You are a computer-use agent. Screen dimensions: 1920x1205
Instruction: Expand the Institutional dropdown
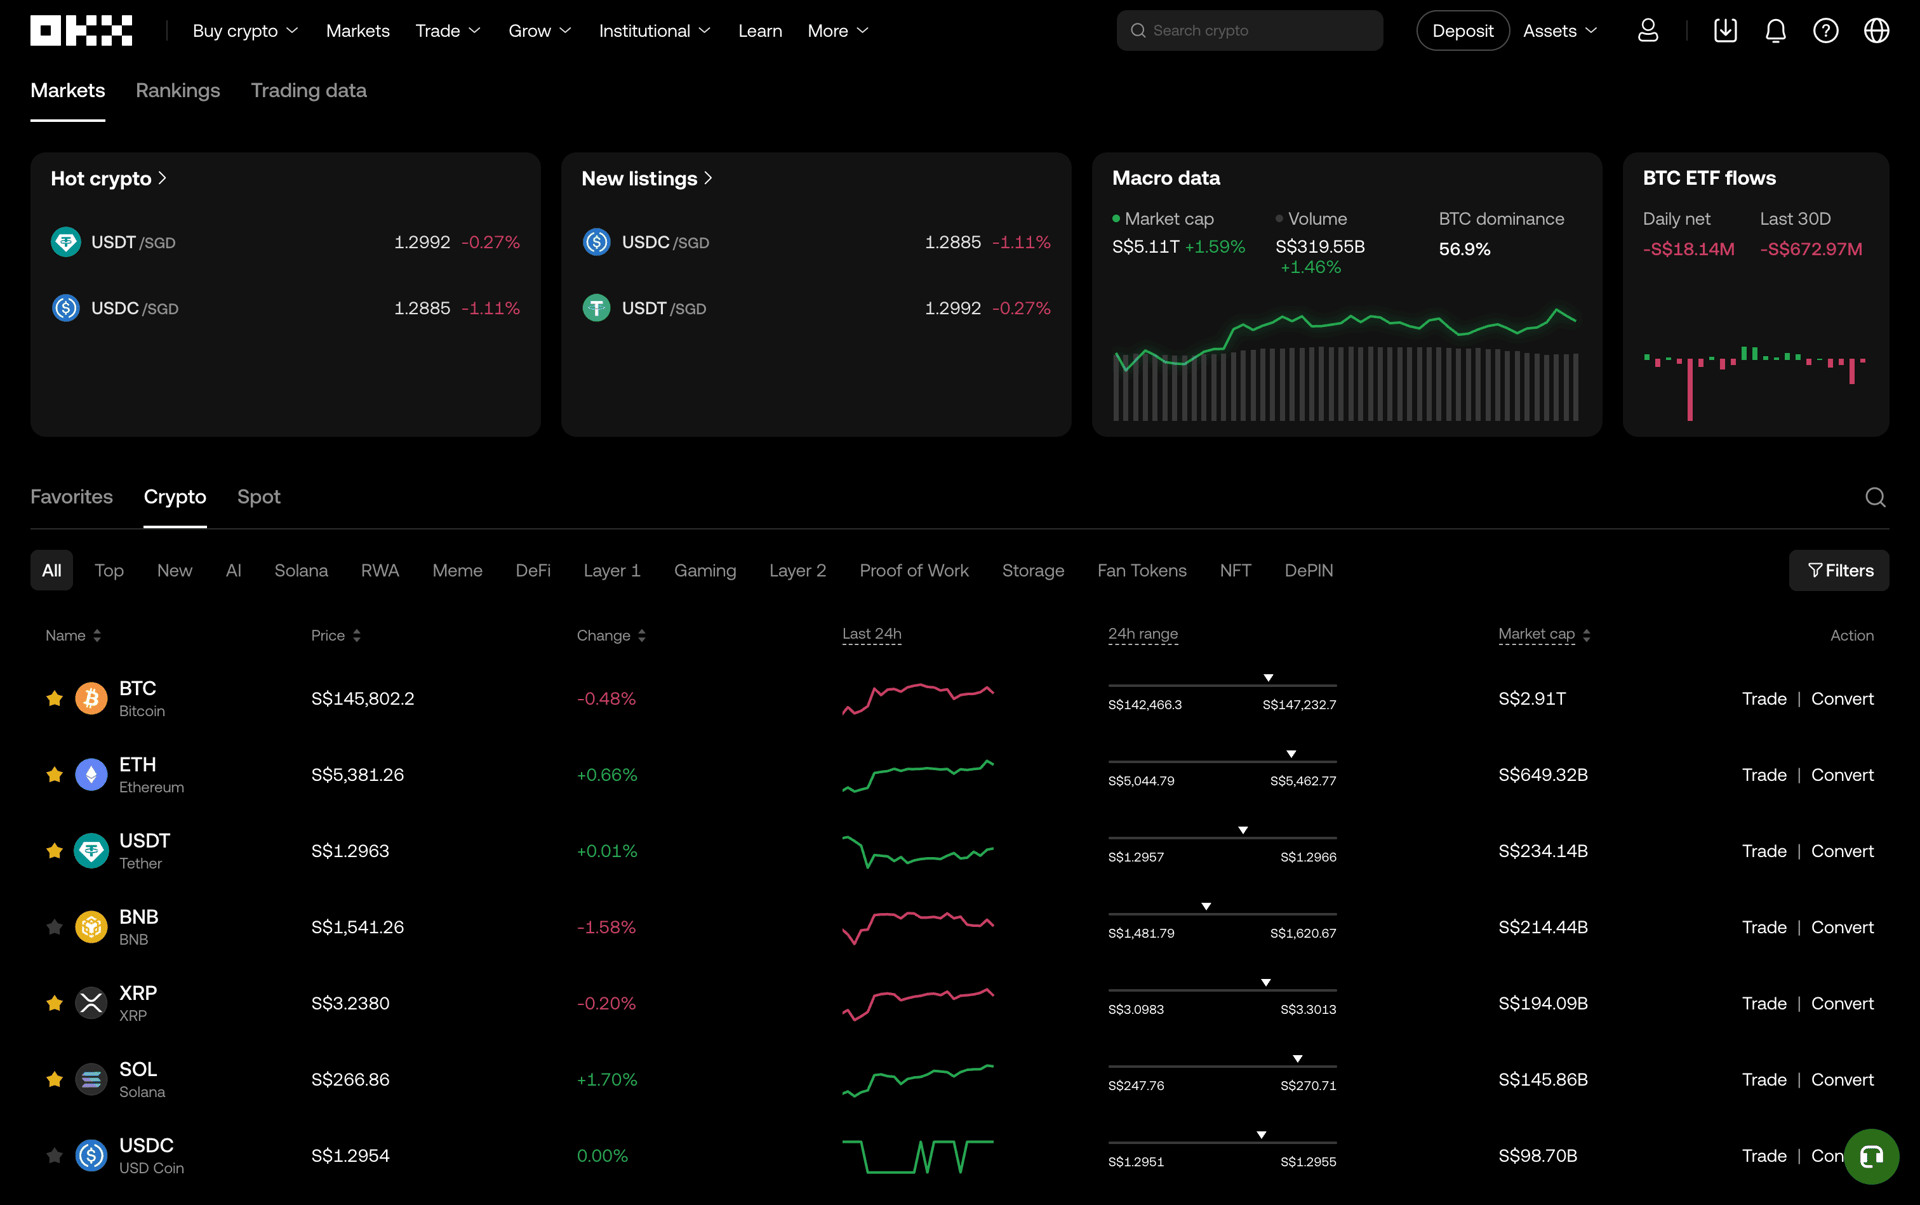(x=655, y=31)
